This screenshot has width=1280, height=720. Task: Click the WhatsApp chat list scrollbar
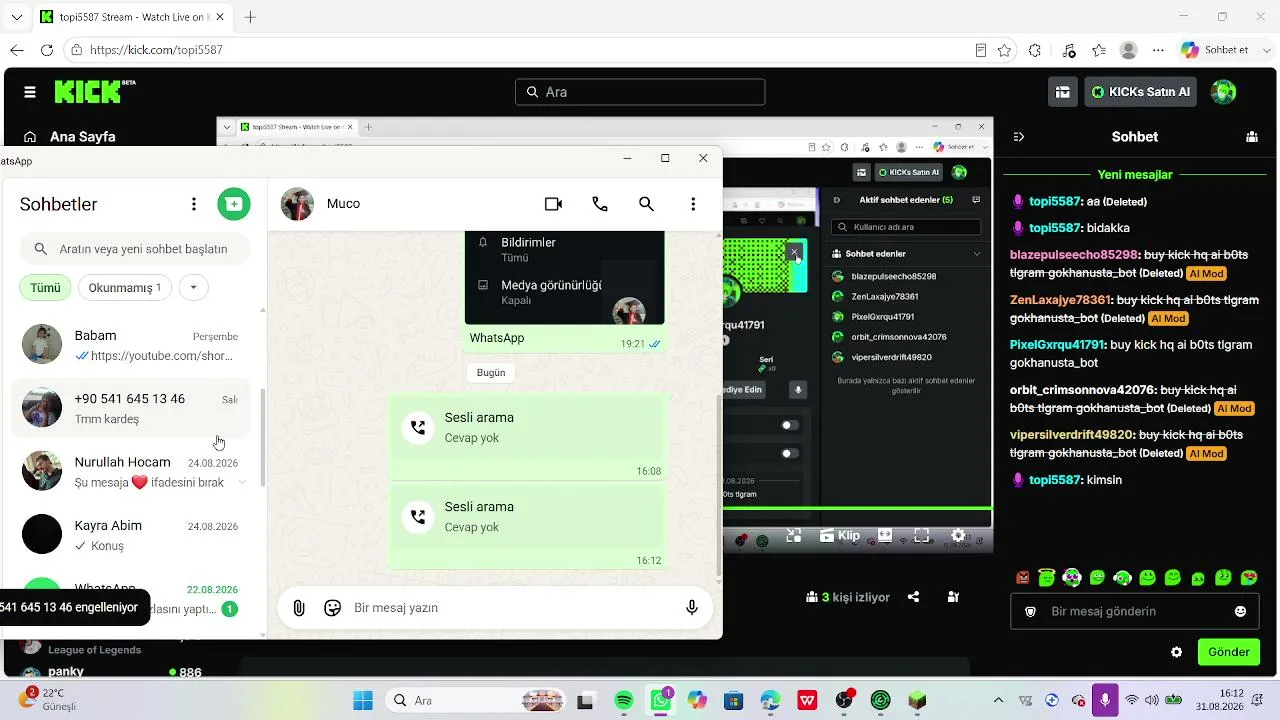263,437
